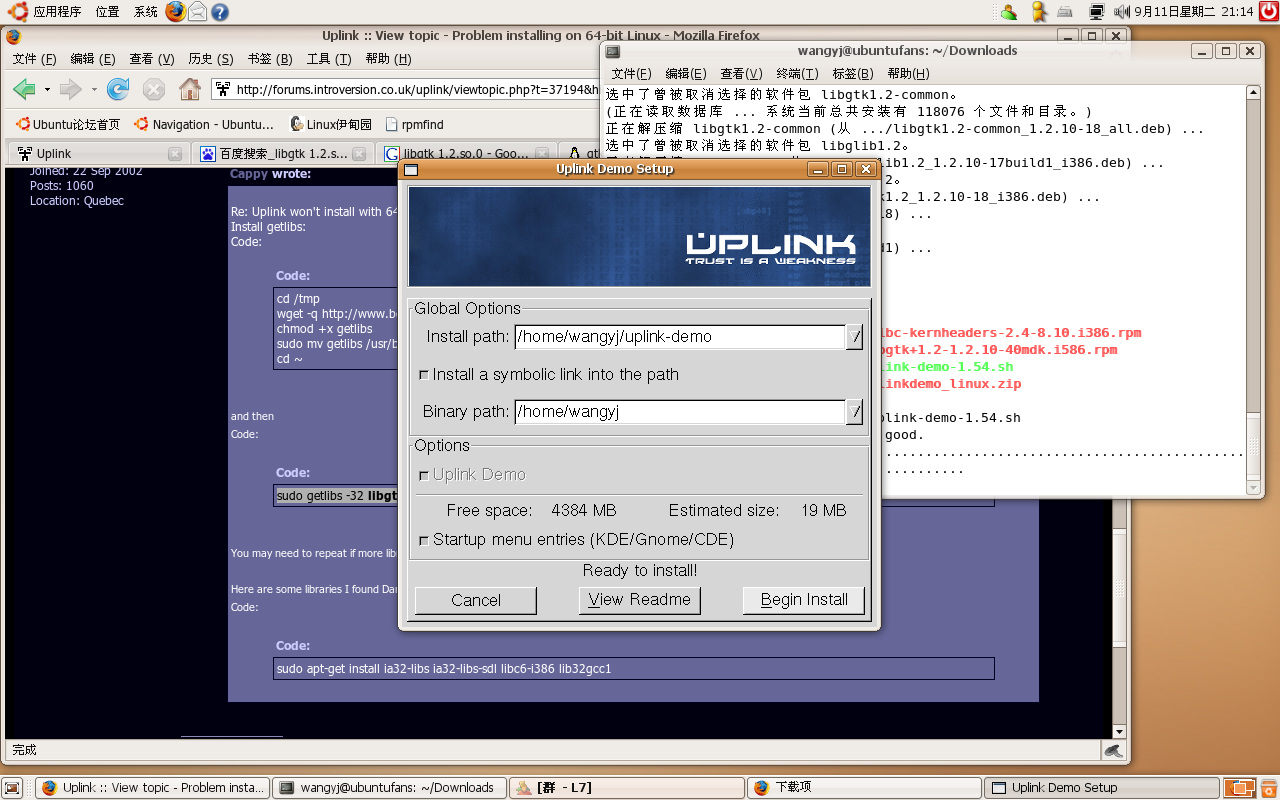Open the rpmfind bookmark
The height and width of the screenshot is (800, 1280).
tap(414, 125)
